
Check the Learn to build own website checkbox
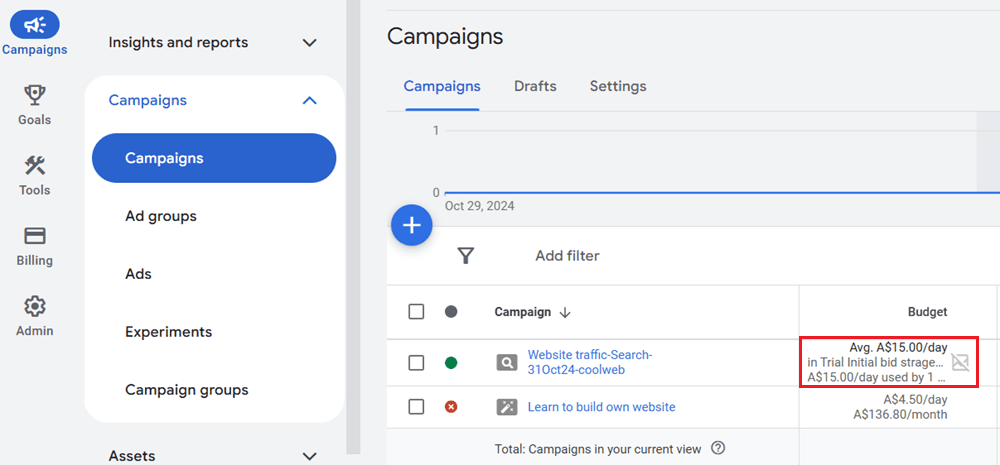[x=416, y=407]
